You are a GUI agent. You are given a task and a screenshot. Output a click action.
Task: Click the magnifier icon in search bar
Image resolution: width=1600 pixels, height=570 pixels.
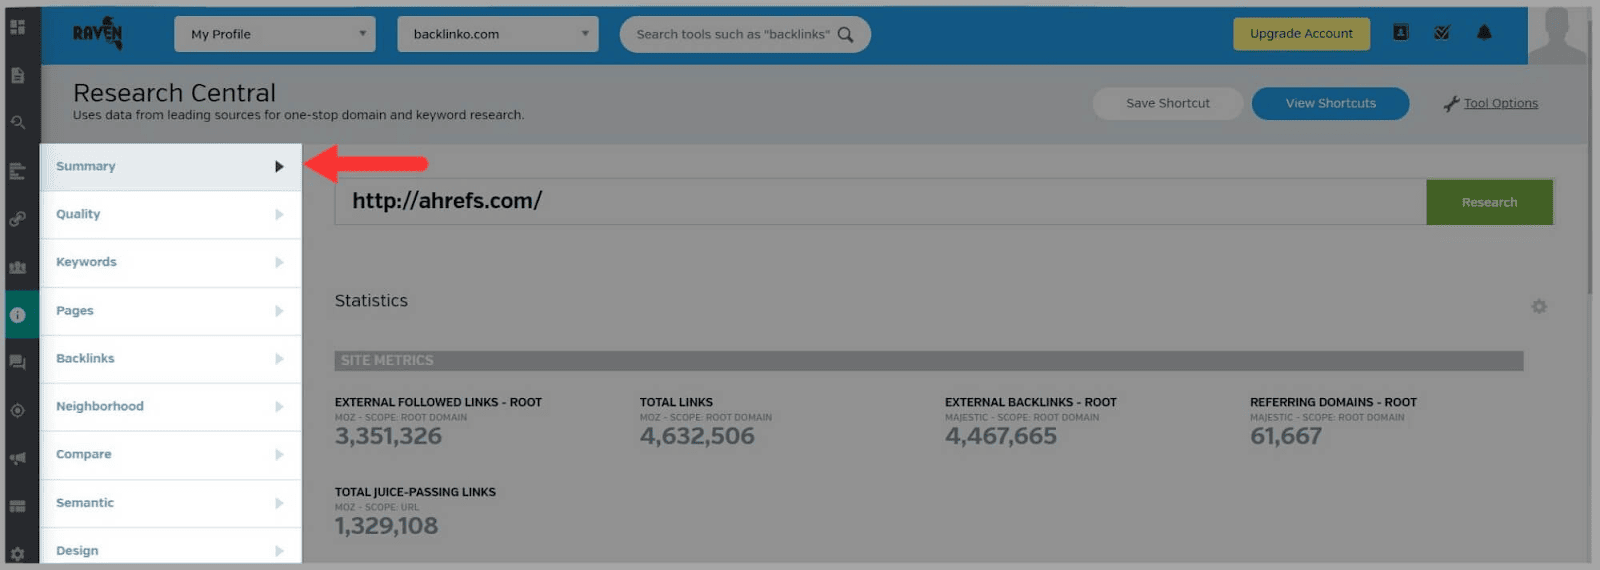pos(845,34)
